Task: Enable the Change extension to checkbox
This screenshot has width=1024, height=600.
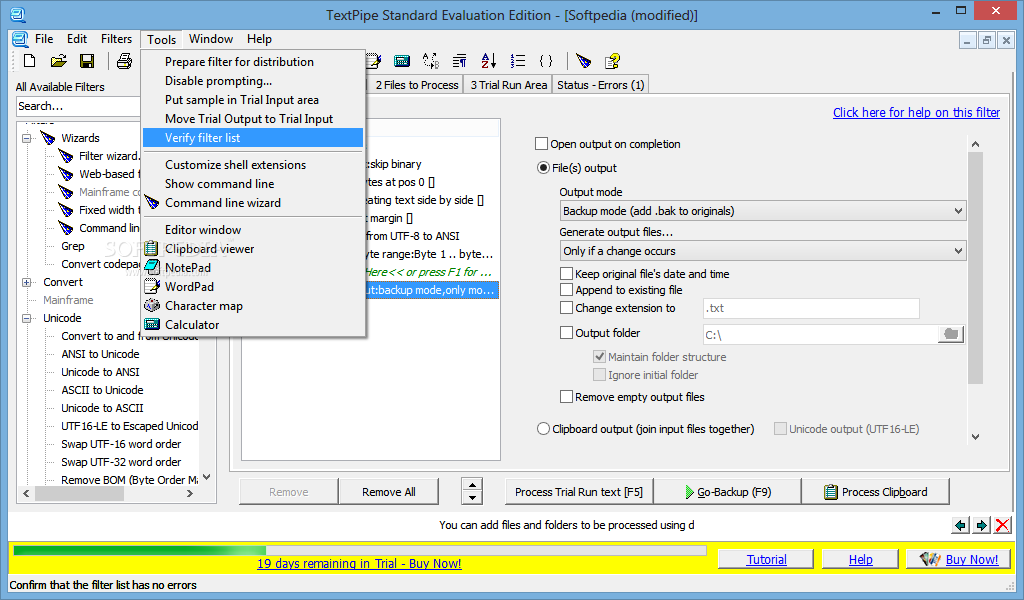Action: 566,308
